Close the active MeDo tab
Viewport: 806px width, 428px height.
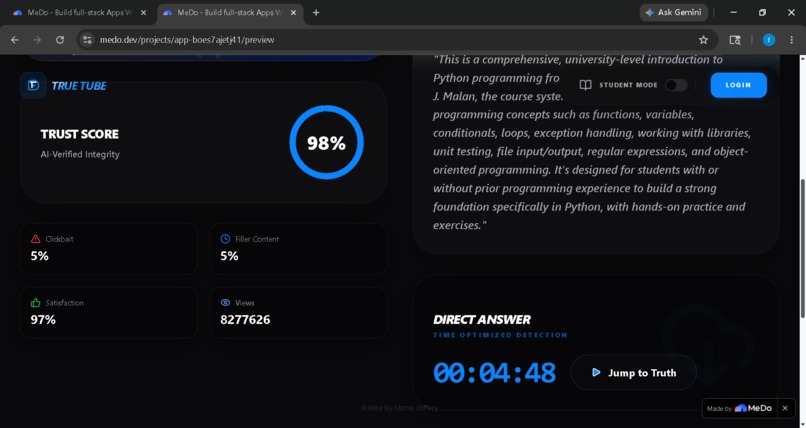coord(294,12)
